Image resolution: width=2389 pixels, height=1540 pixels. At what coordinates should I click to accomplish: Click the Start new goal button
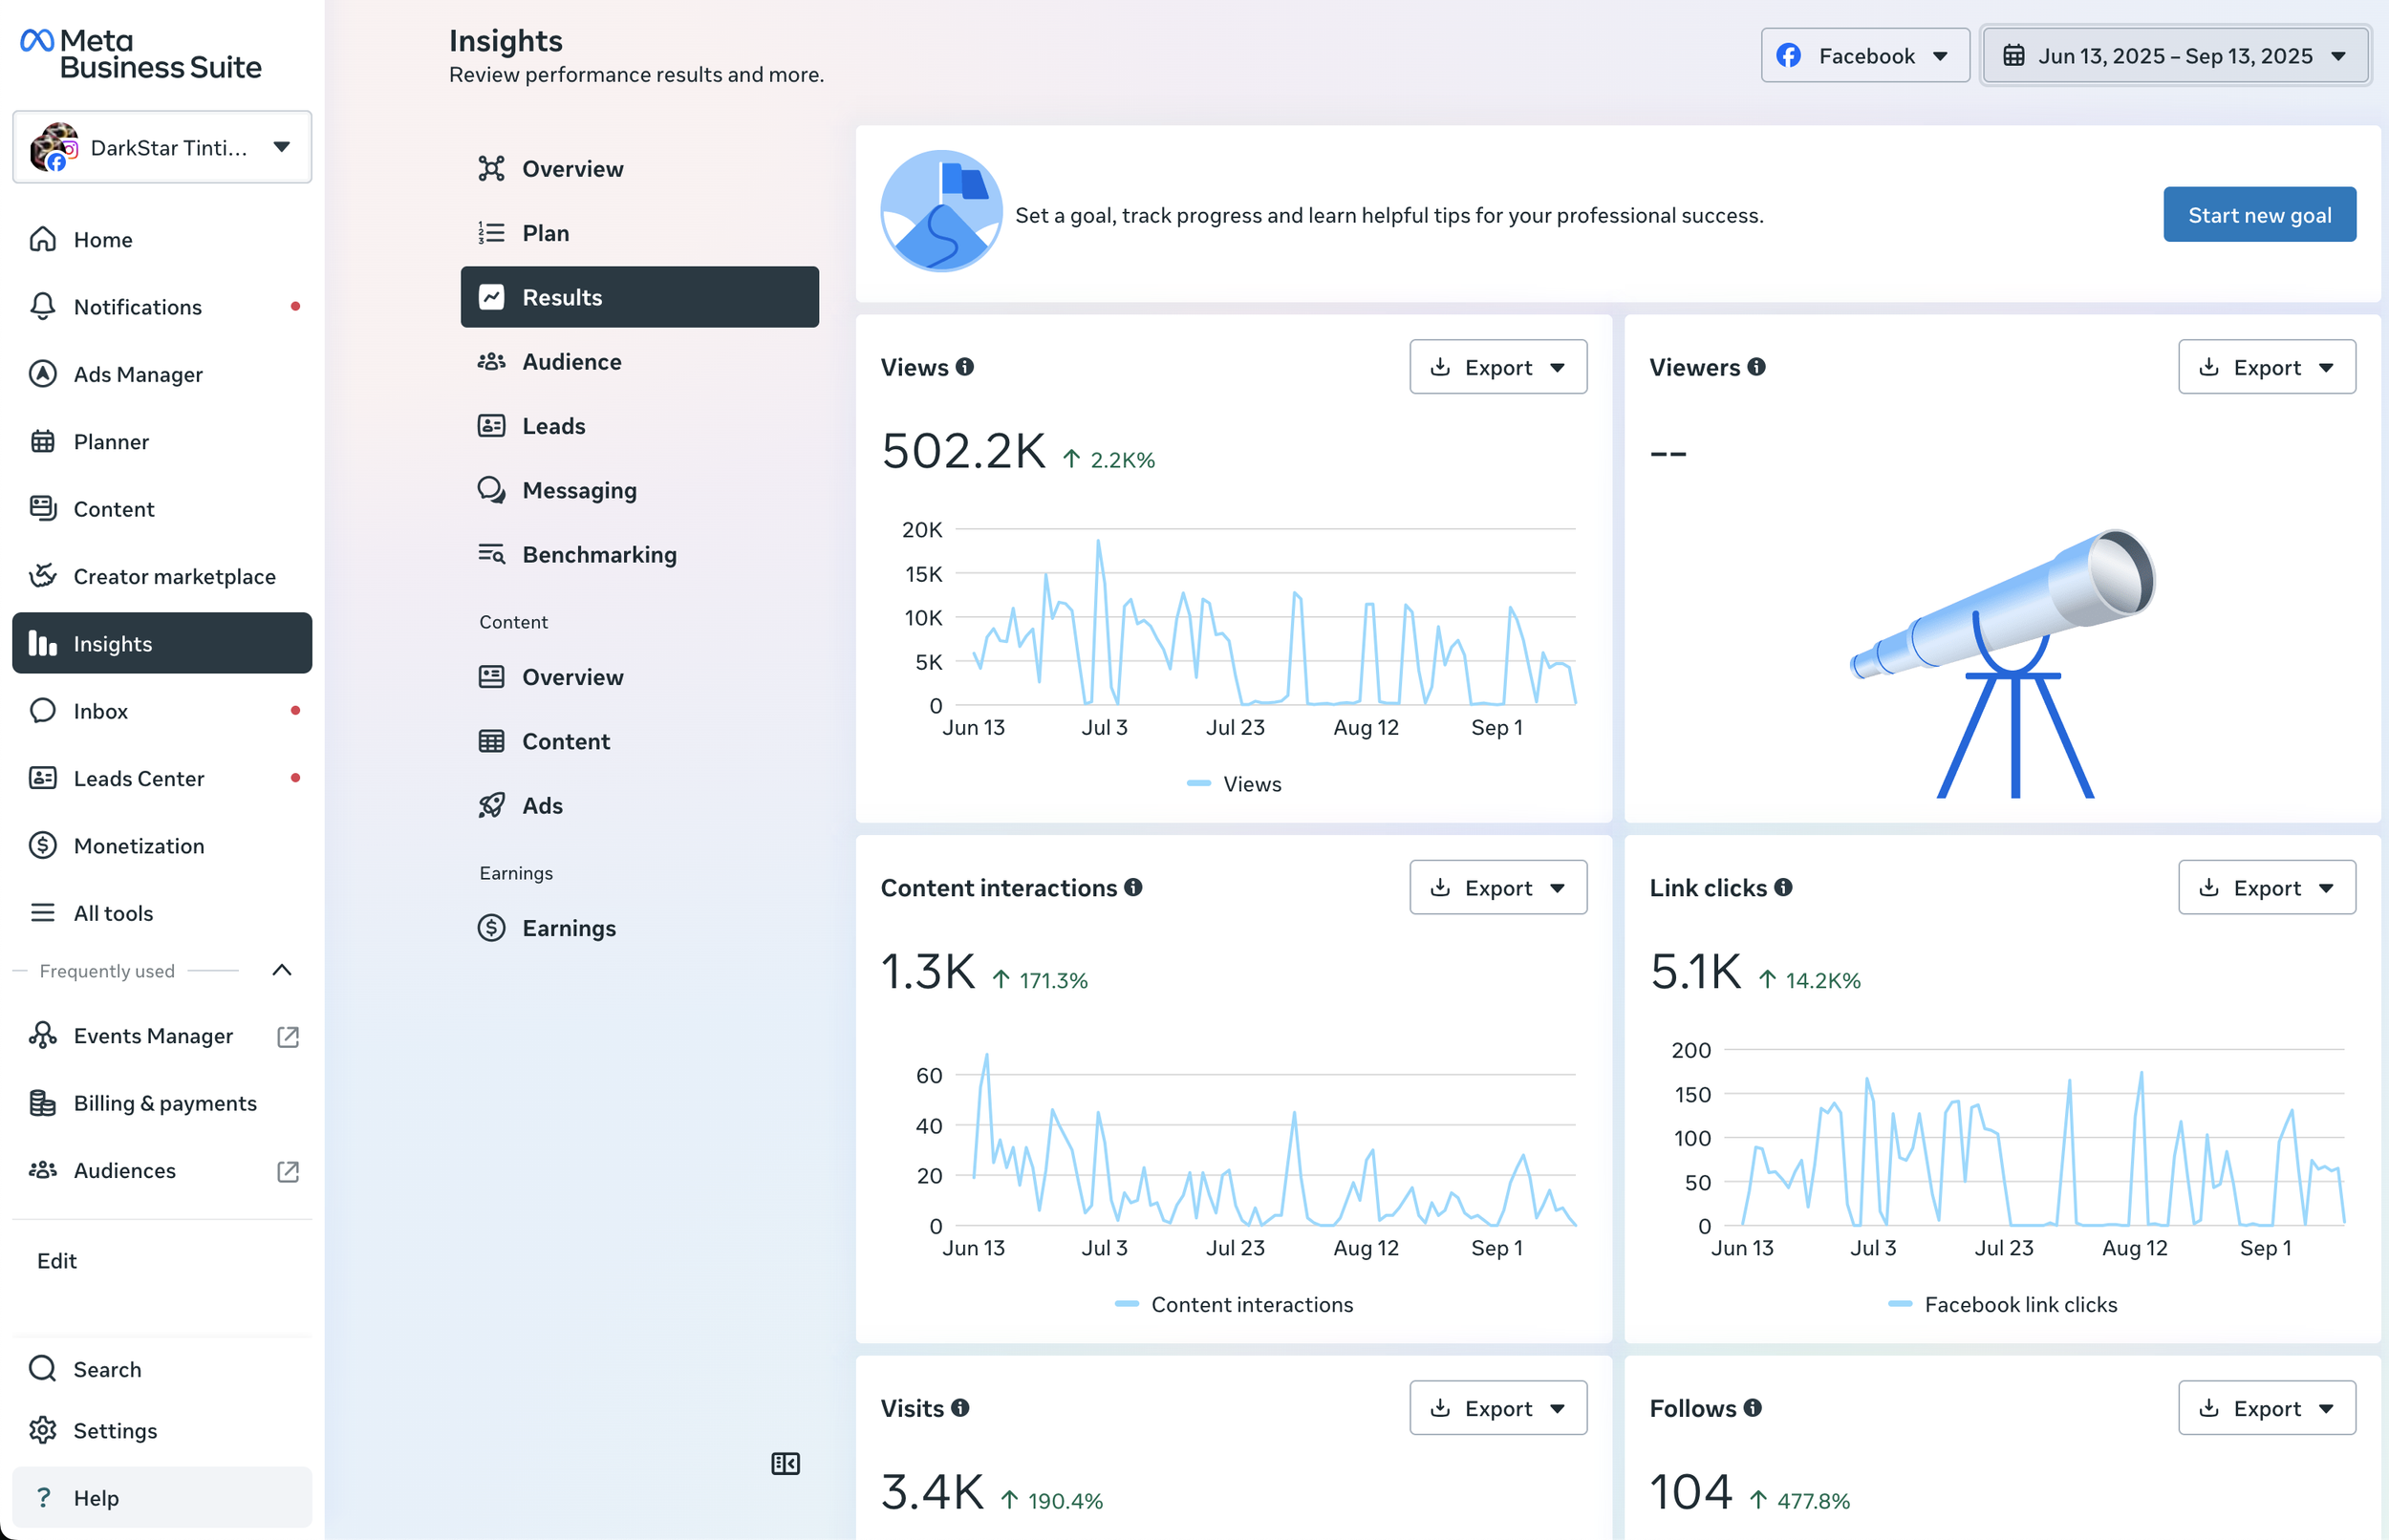[x=2258, y=215]
